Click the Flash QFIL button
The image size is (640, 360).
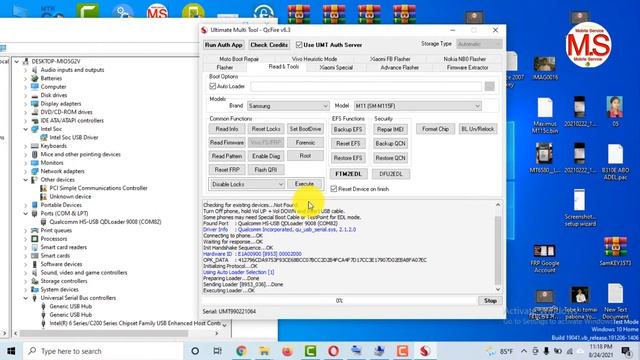coord(266,170)
